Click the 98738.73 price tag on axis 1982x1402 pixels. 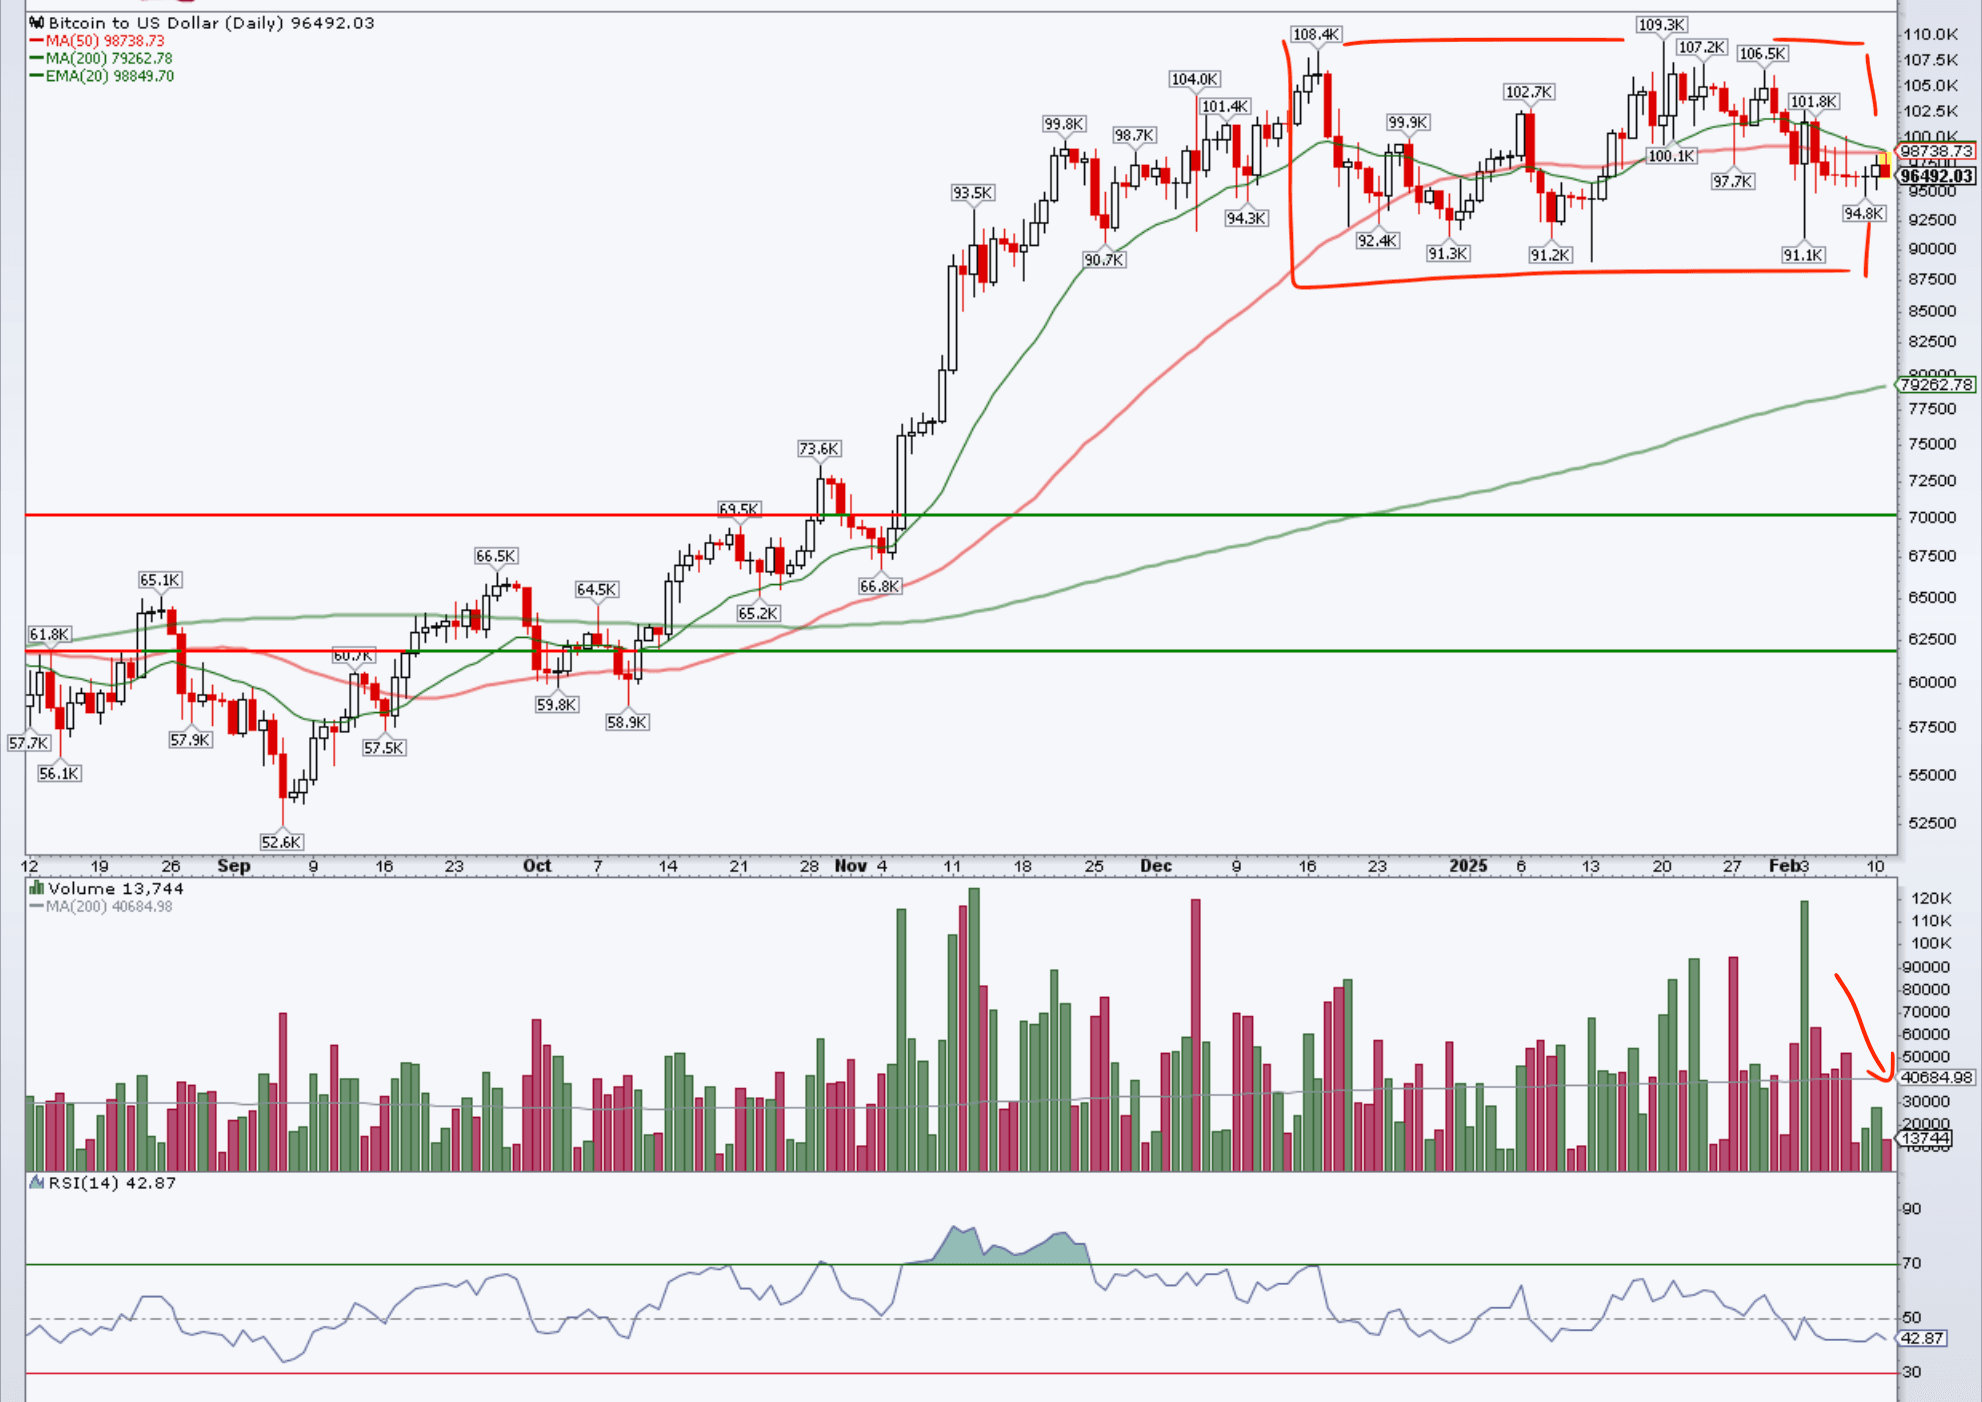pyautogui.click(x=1936, y=152)
